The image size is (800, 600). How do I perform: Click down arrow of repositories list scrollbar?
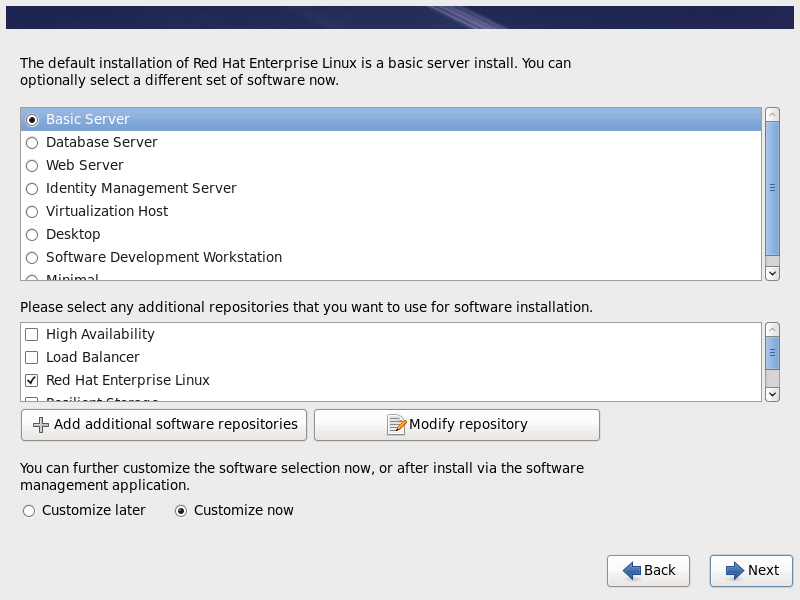click(x=772, y=394)
